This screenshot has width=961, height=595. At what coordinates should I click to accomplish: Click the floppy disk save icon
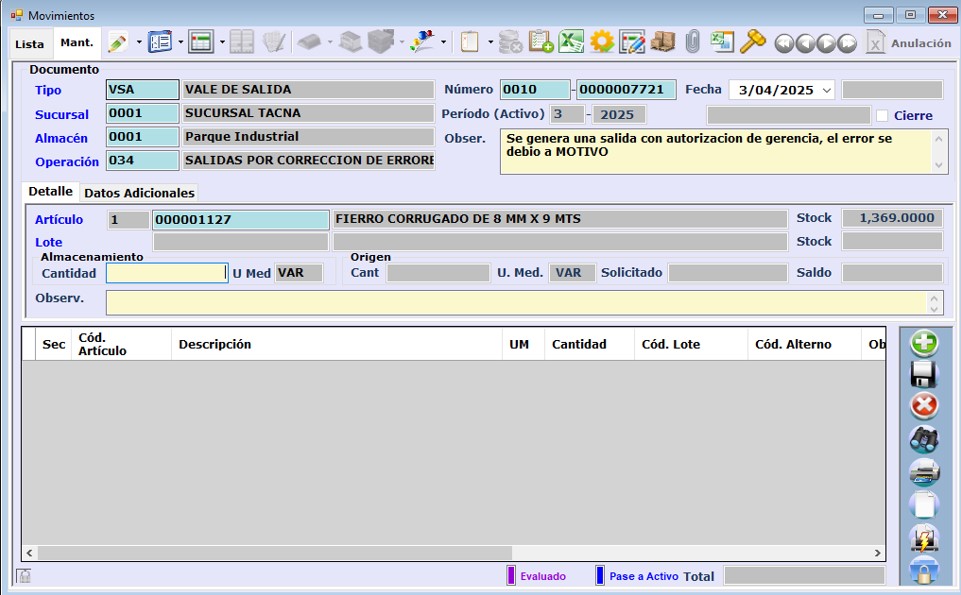(923, 374)
